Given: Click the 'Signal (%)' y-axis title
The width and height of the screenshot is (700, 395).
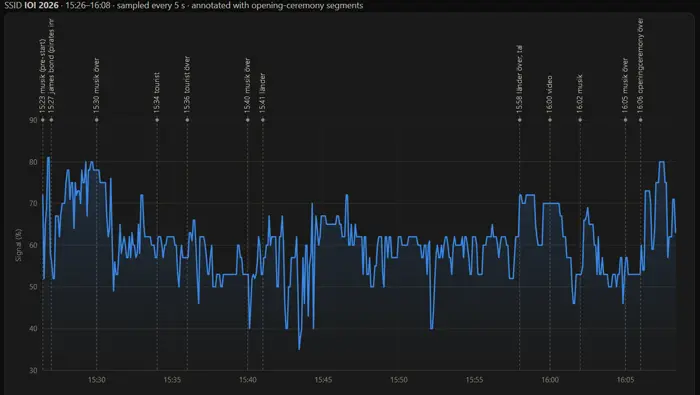Looking at the screenshot, I should coord(18,245).
